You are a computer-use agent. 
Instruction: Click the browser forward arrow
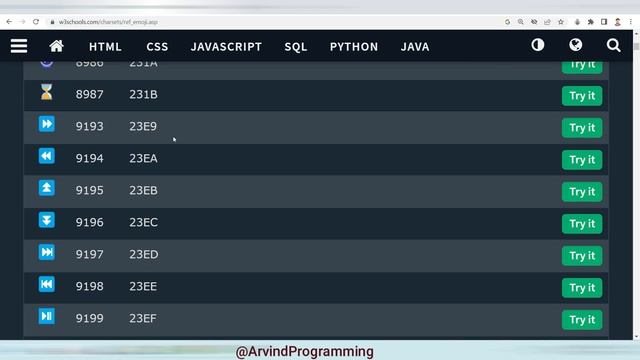pyautogui.click(x=22, y=22)
